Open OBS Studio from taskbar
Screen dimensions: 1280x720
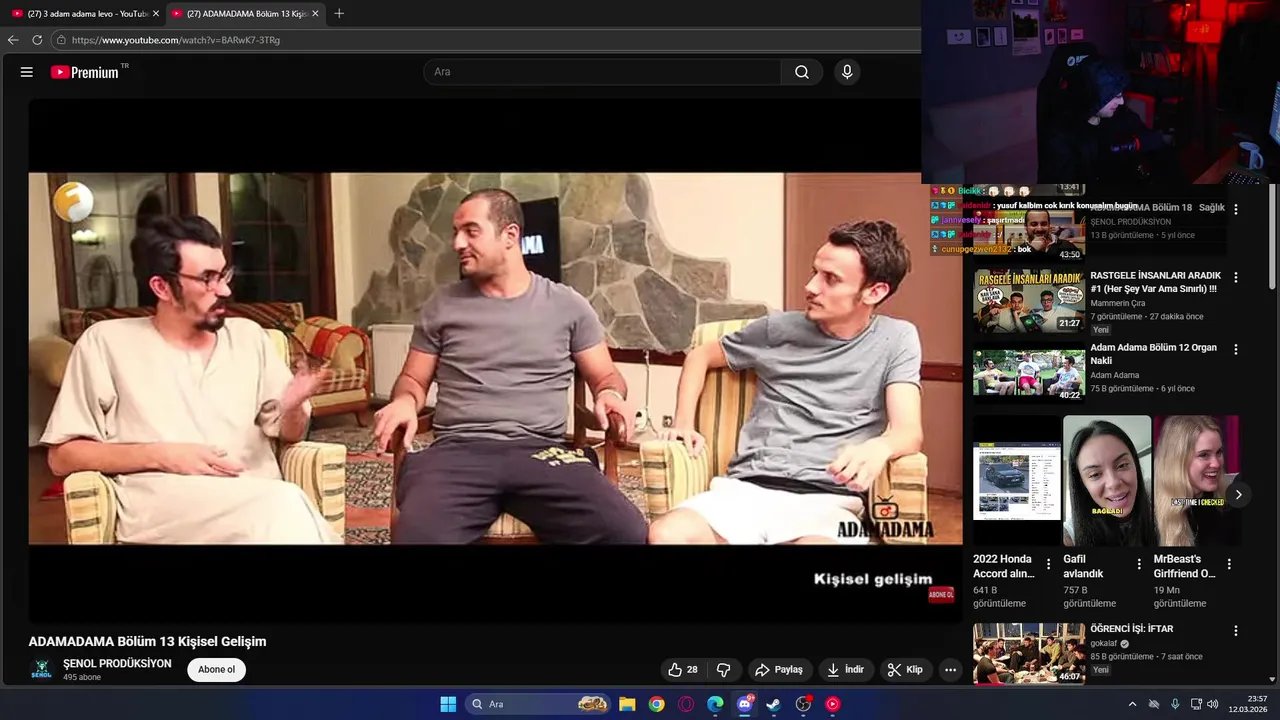tap(803, 704)
